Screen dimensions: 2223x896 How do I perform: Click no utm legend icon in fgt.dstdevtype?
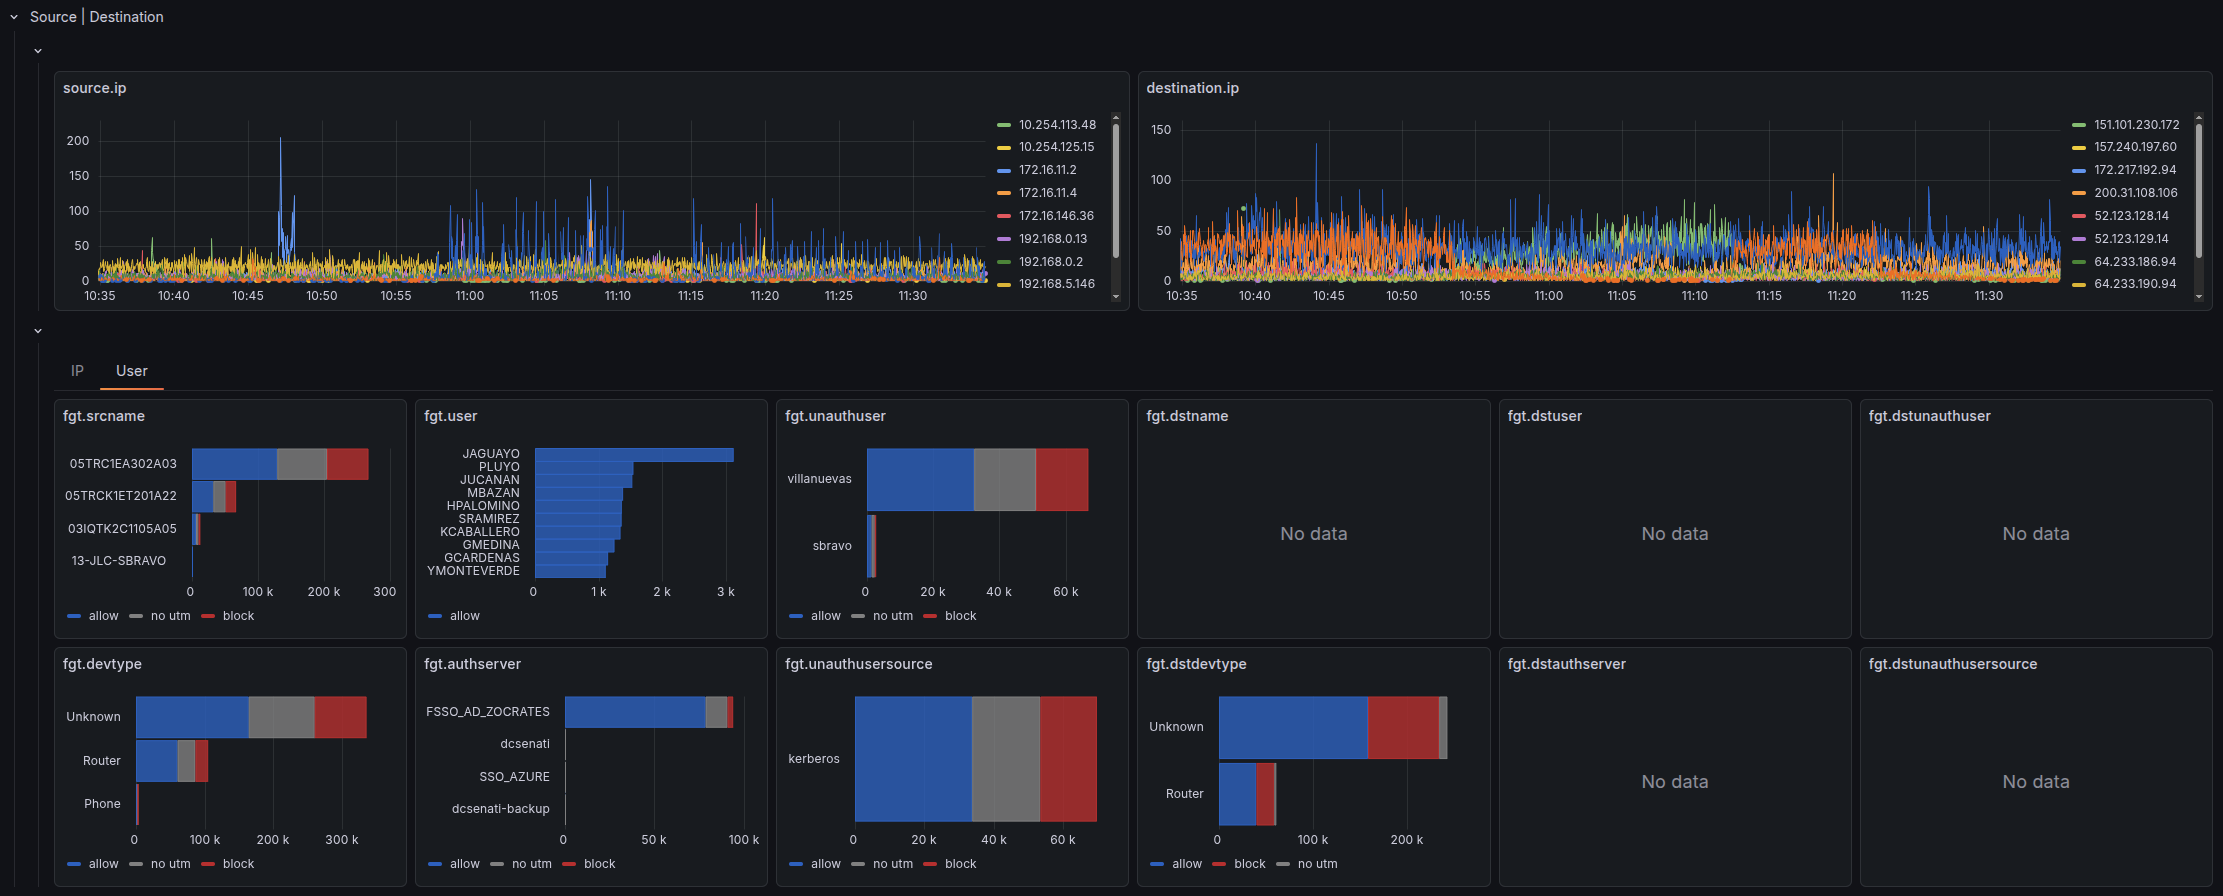coord(1283,864)
